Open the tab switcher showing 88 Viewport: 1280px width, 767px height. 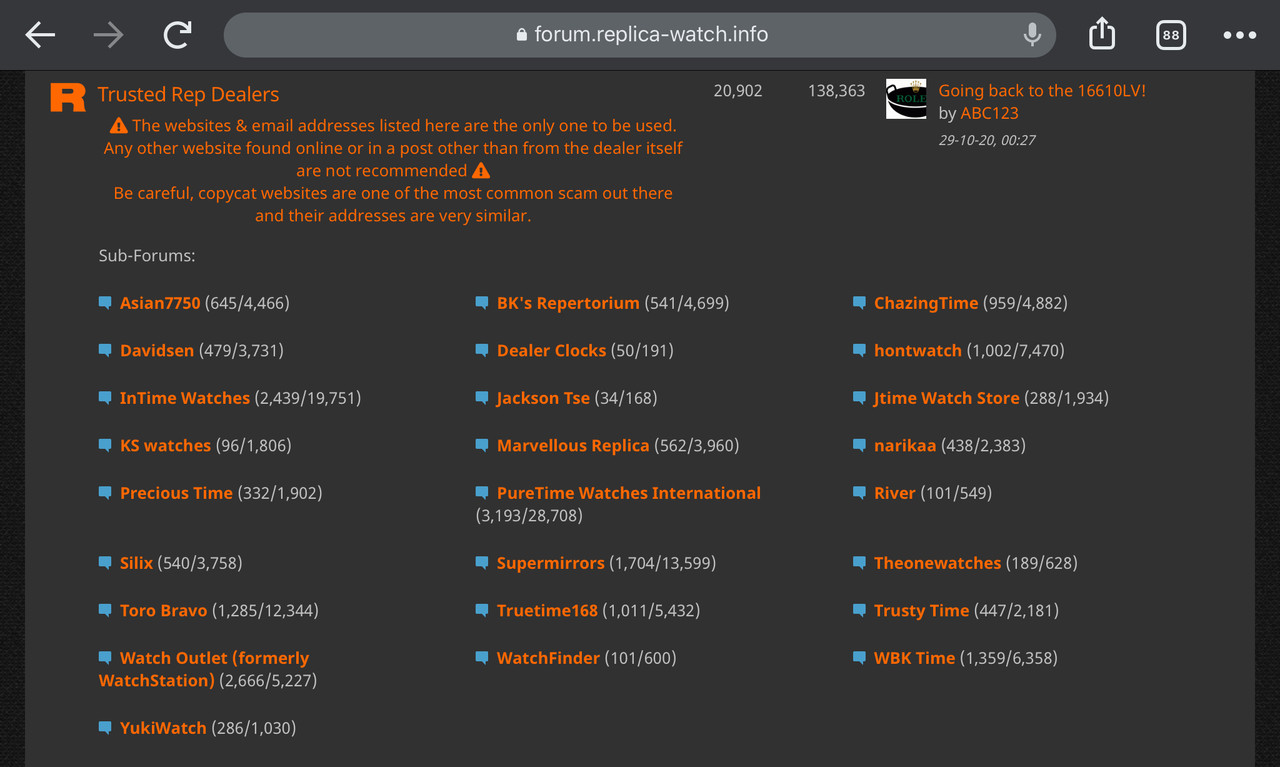[x=1170, y=35]
